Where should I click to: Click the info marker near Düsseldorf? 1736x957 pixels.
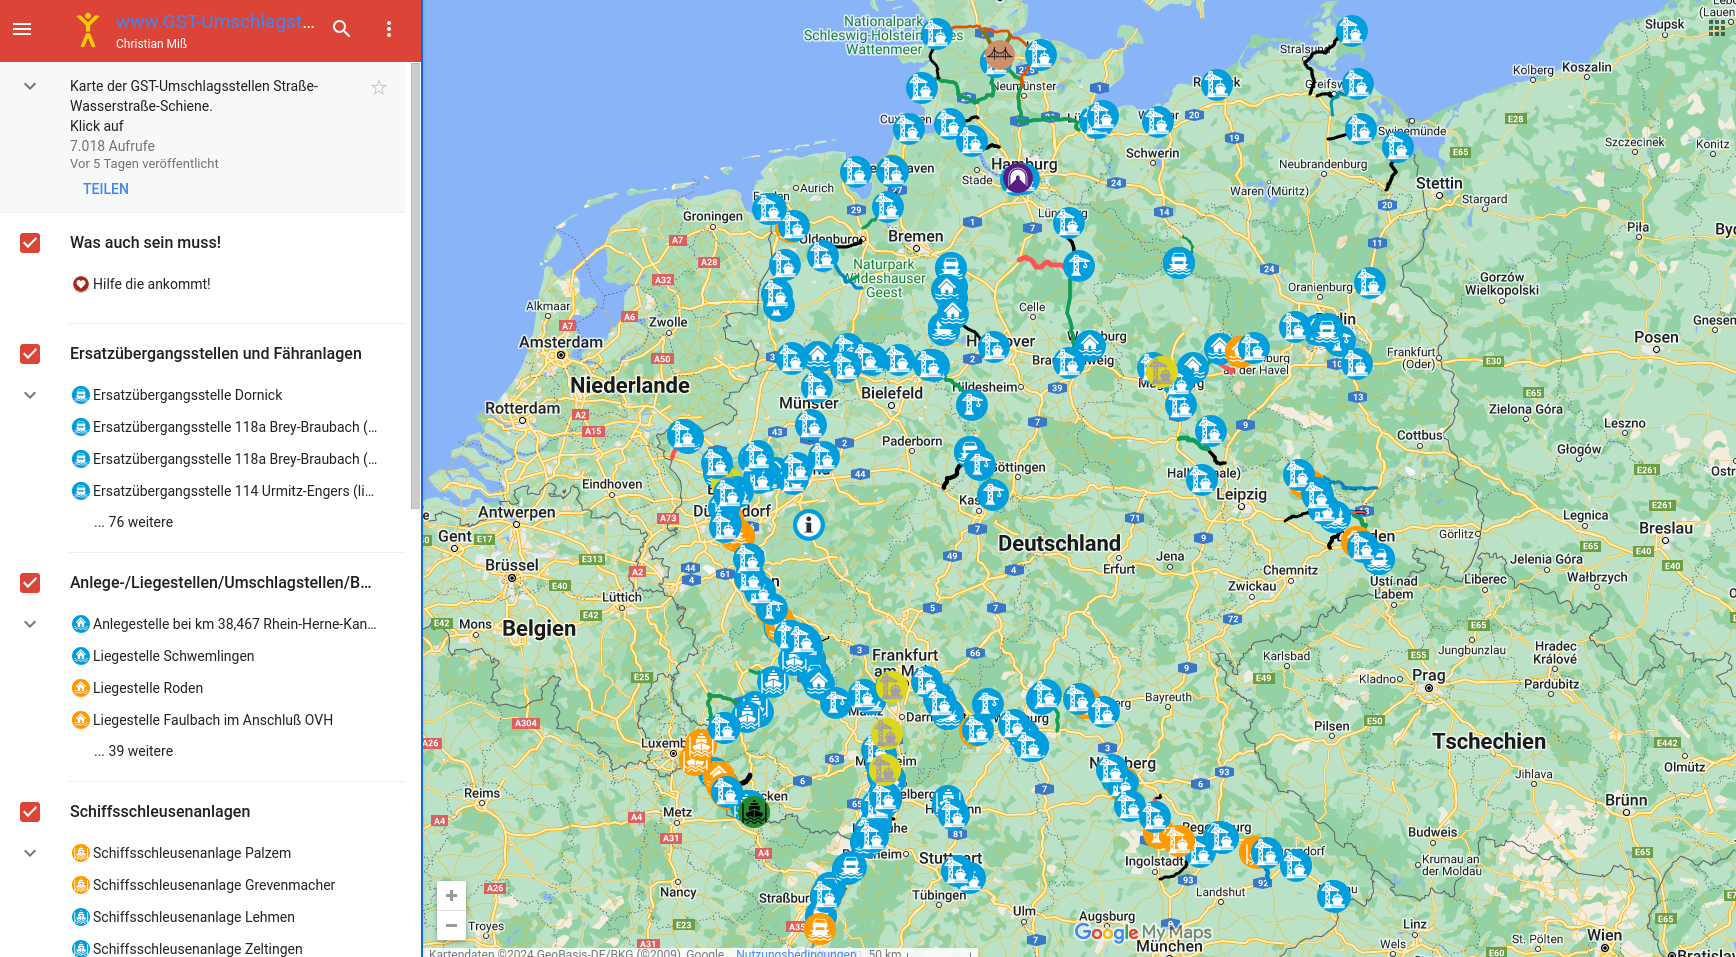coord(809,524)
